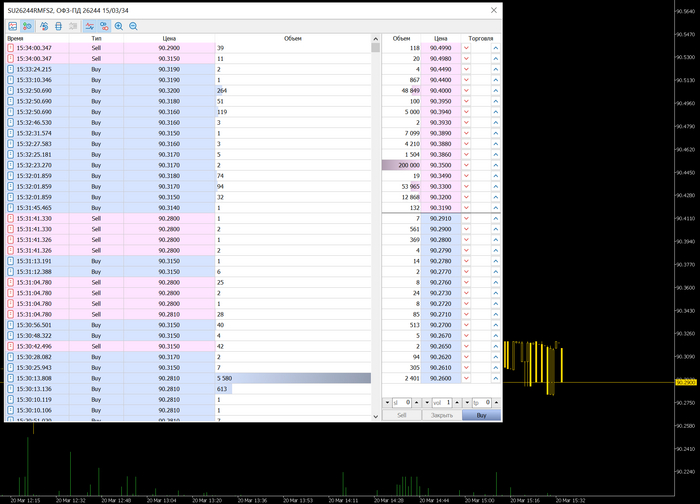Click the Sell button
The image size is (700, 504).
click(402, 415)
